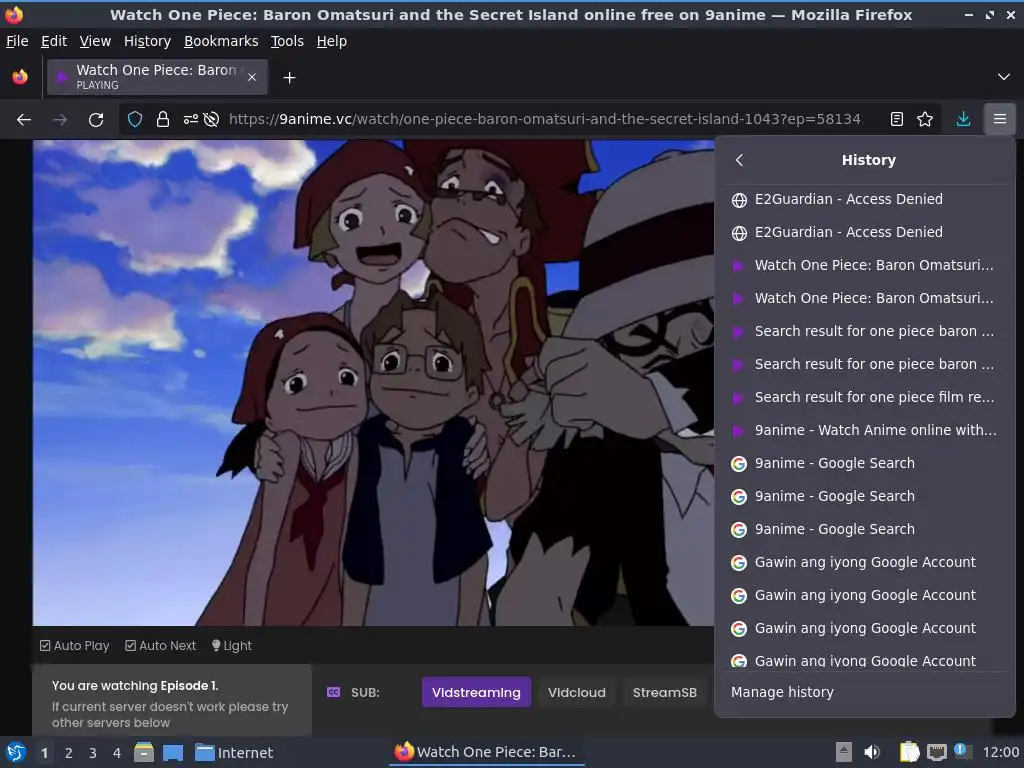Open third 9anime - Google Search history entry

(x=865, y=529)
